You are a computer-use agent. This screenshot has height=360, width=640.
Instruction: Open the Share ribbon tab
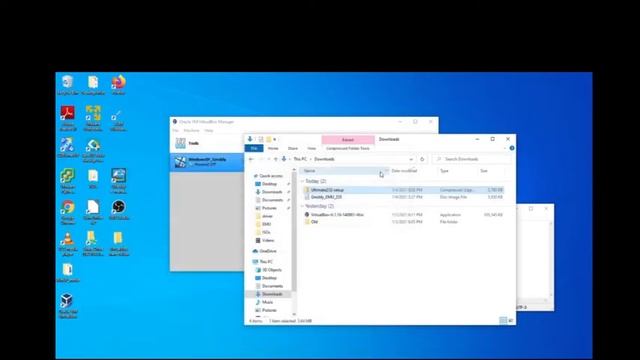pyautogui.click(x=293, y=149)
